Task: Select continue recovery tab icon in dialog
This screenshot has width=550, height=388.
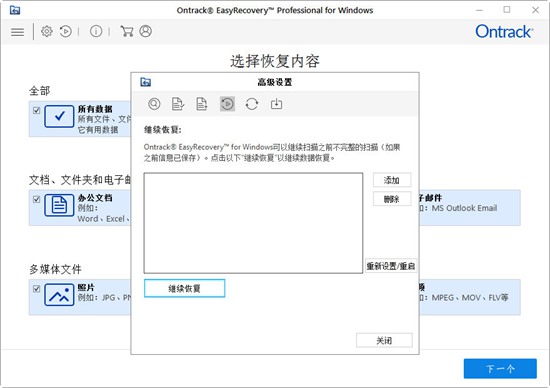Action: coord(227,104)
